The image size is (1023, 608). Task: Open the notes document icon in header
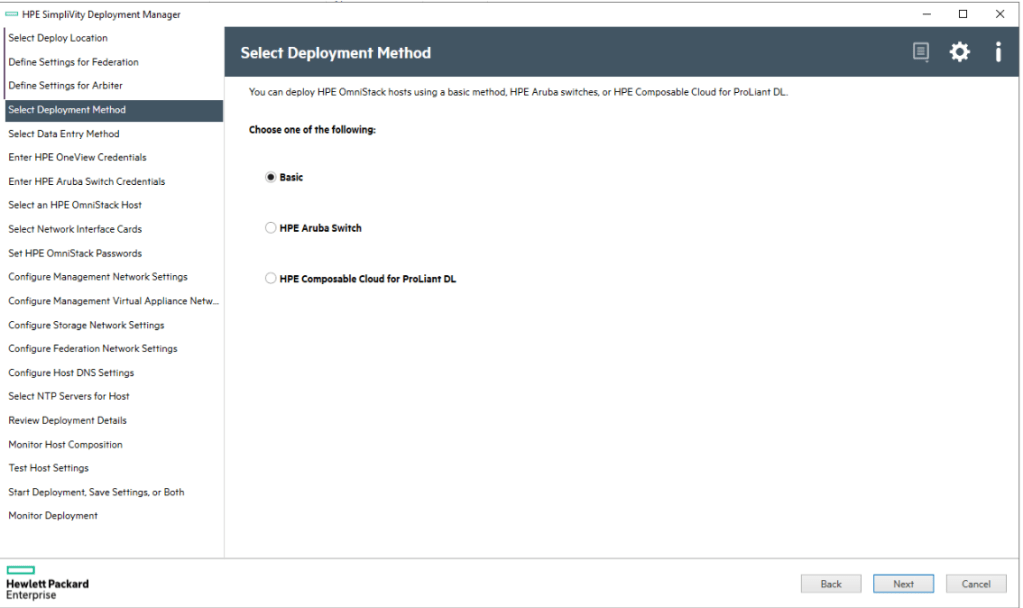point(920,52)
